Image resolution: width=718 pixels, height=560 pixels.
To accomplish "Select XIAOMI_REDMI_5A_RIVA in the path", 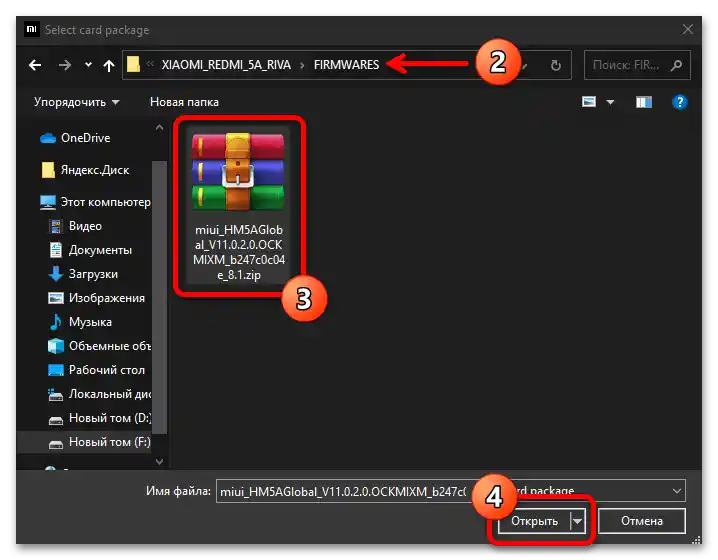I will [226, 65].
